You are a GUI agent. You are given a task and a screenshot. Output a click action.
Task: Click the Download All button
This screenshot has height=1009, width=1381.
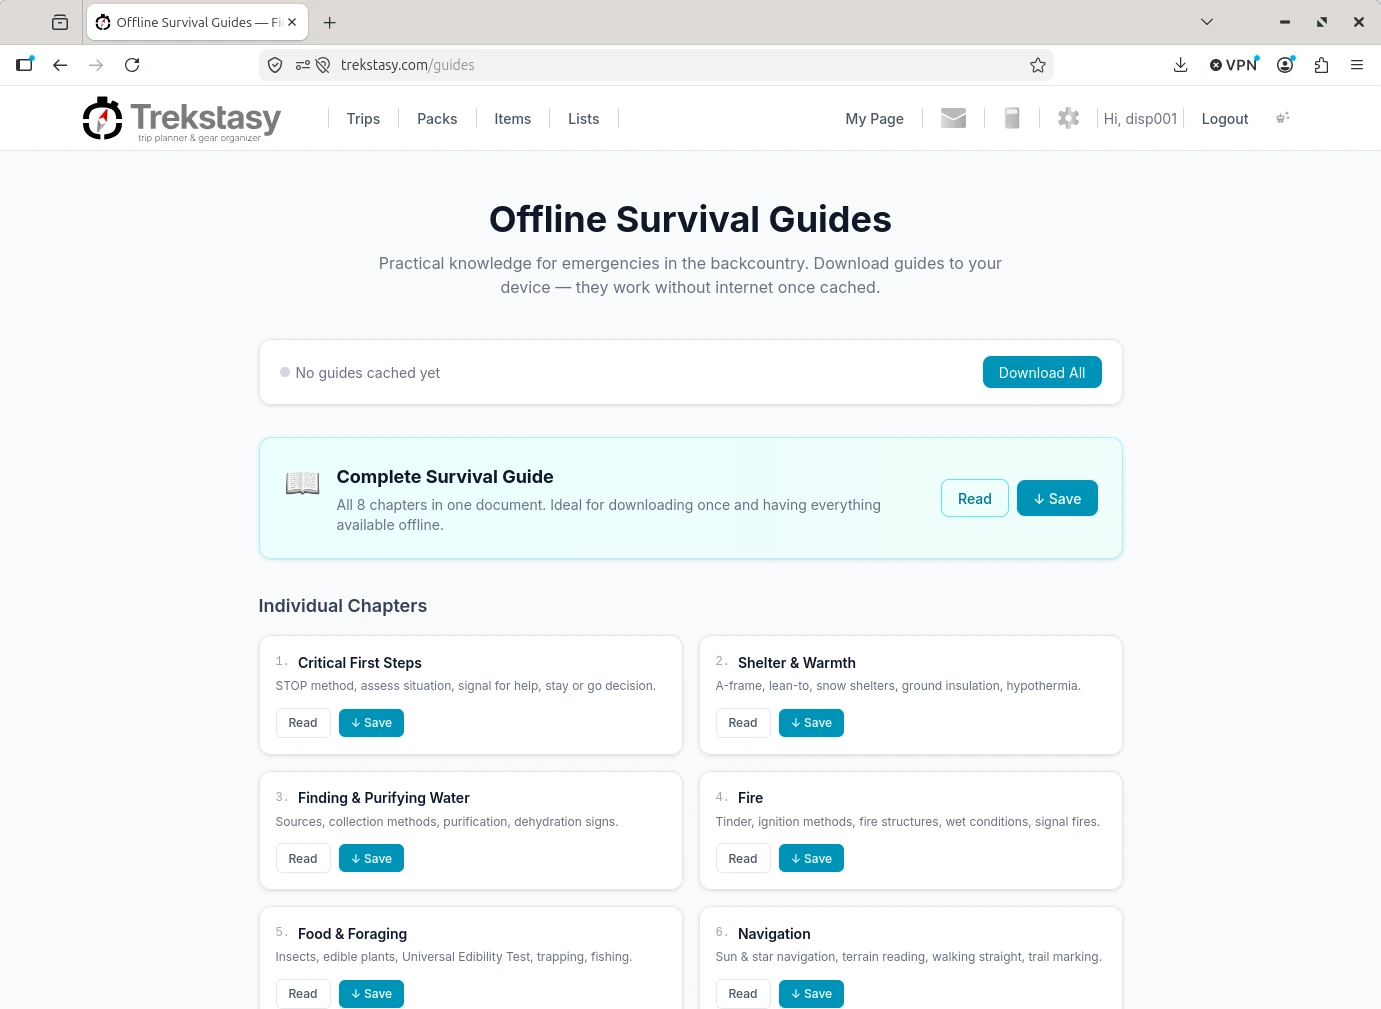click(1042, 372)
